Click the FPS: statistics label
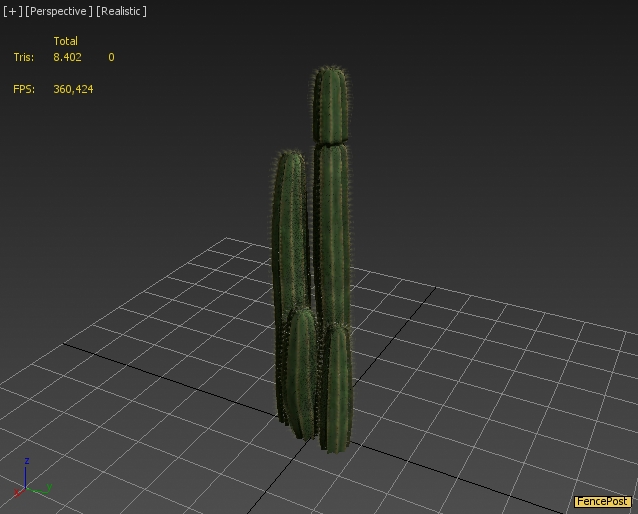638x514 pixels. (24, 89)
